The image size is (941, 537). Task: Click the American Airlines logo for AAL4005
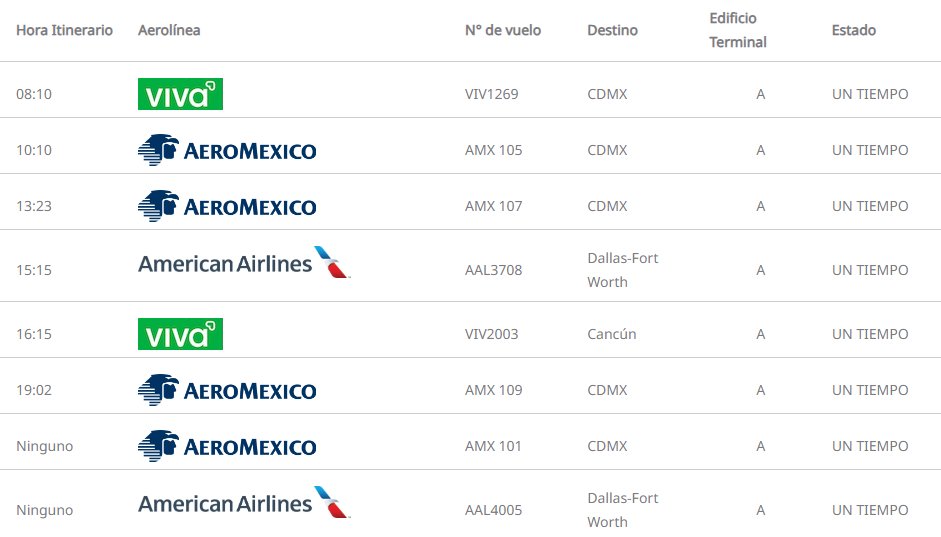click(x=244, y=503)
